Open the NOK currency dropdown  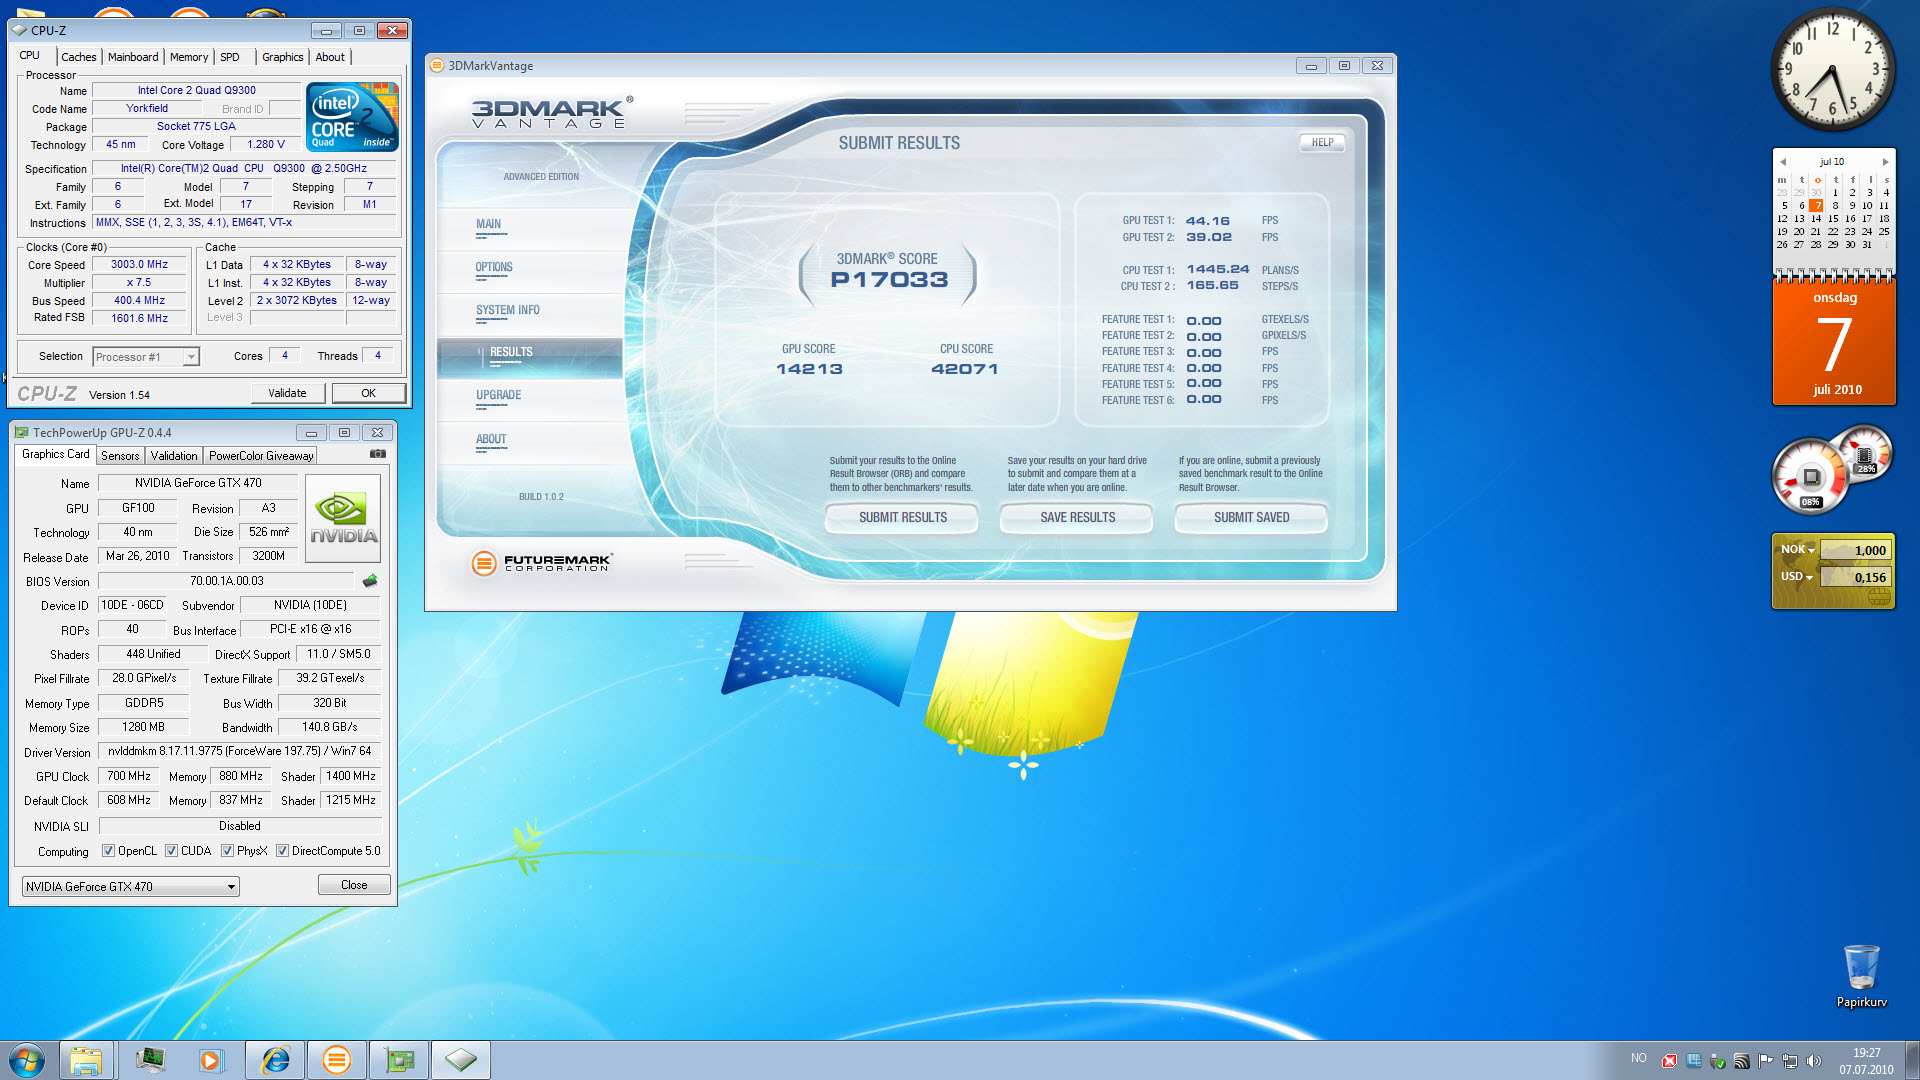(x=1798, y=550)
